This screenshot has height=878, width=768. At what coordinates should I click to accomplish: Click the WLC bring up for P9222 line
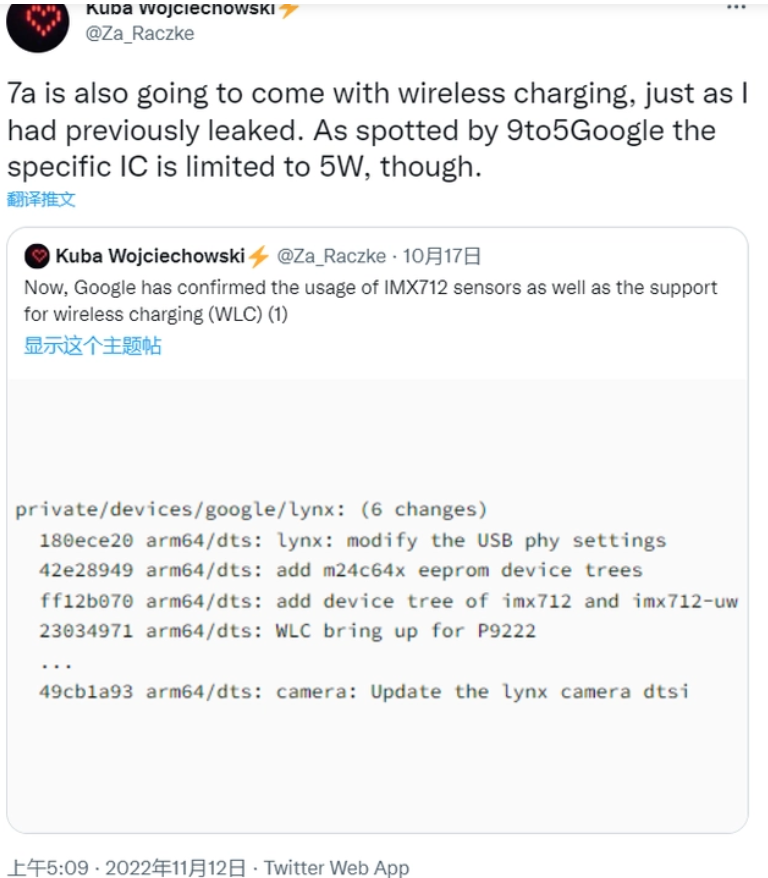coord(287,631)
